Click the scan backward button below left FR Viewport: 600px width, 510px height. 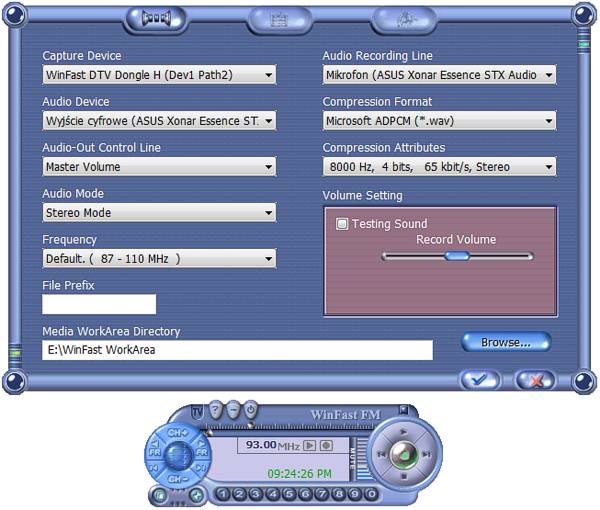tap(154, 468)
